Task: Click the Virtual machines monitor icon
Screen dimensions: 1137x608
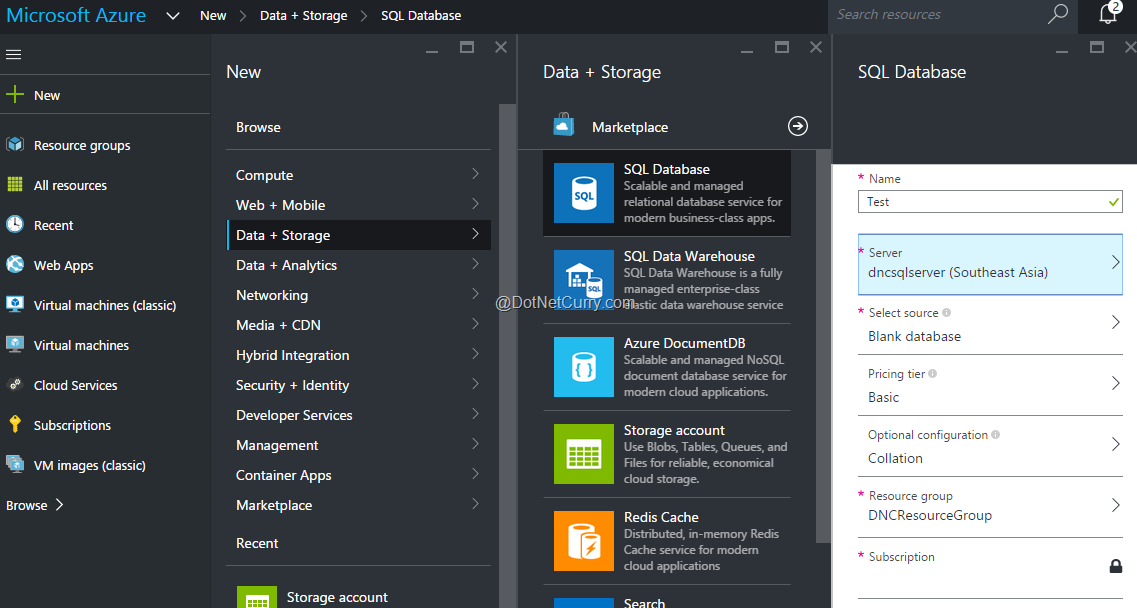Action: (15, 344)
